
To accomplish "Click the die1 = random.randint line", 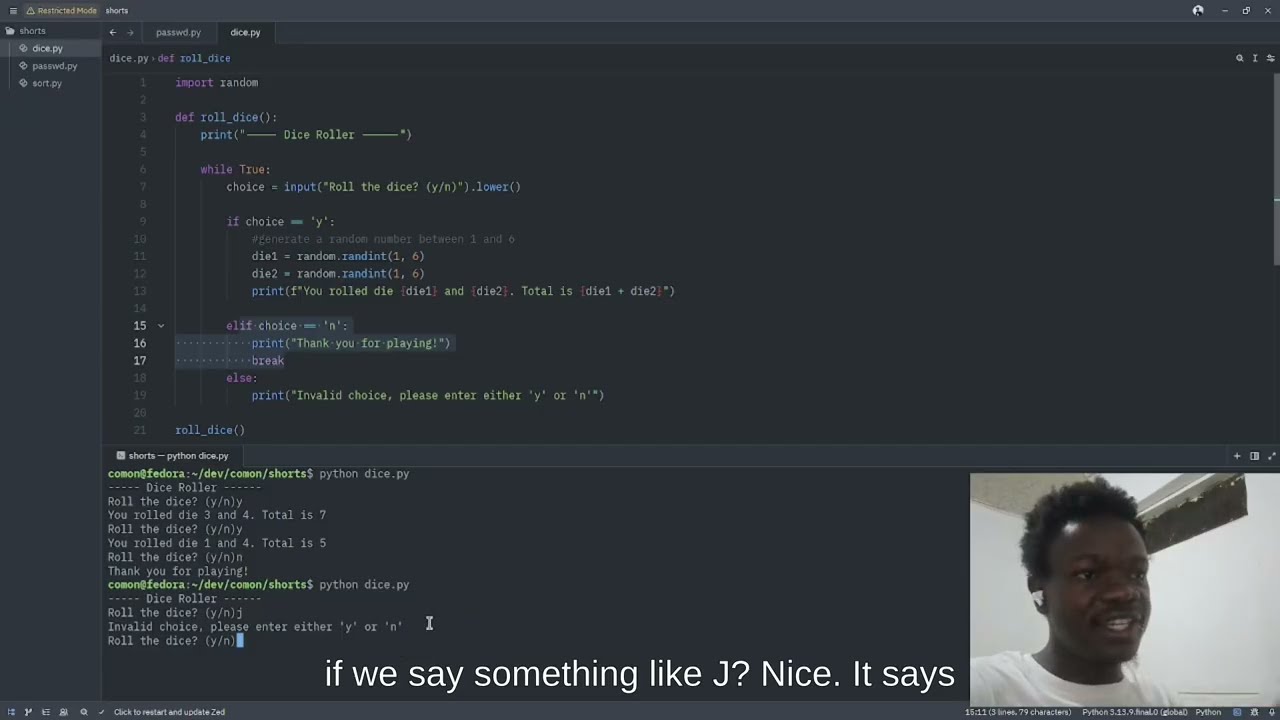I will pyautogui.click(x=338, y=256).
